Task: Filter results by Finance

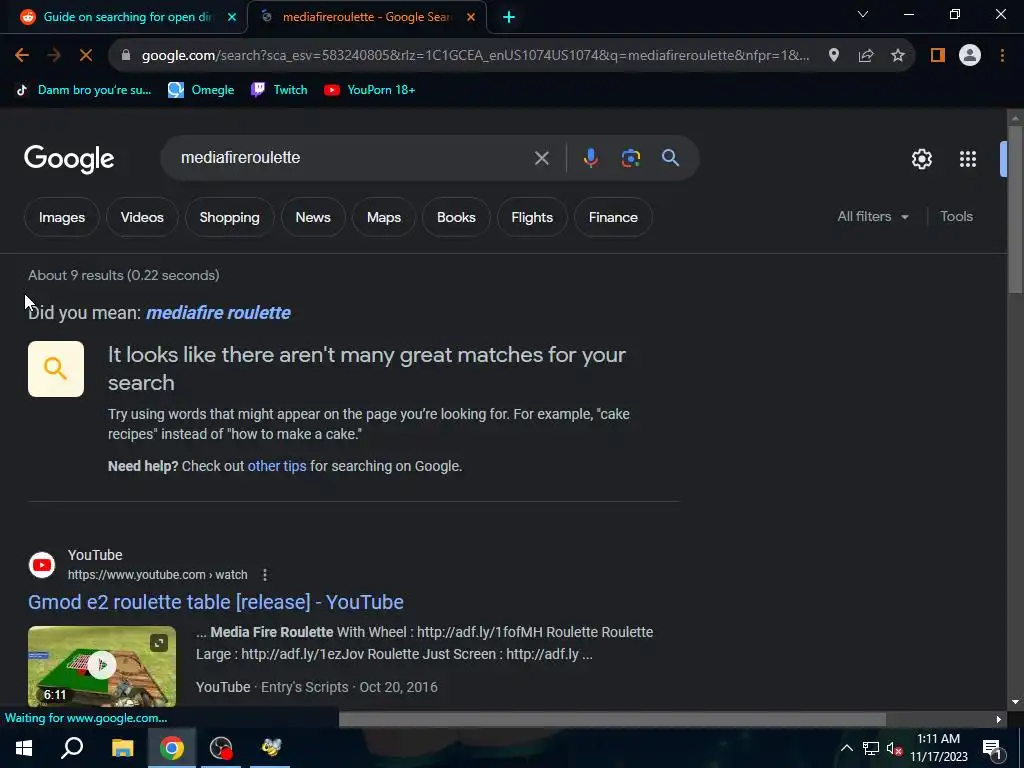Action: coord(613,217)
